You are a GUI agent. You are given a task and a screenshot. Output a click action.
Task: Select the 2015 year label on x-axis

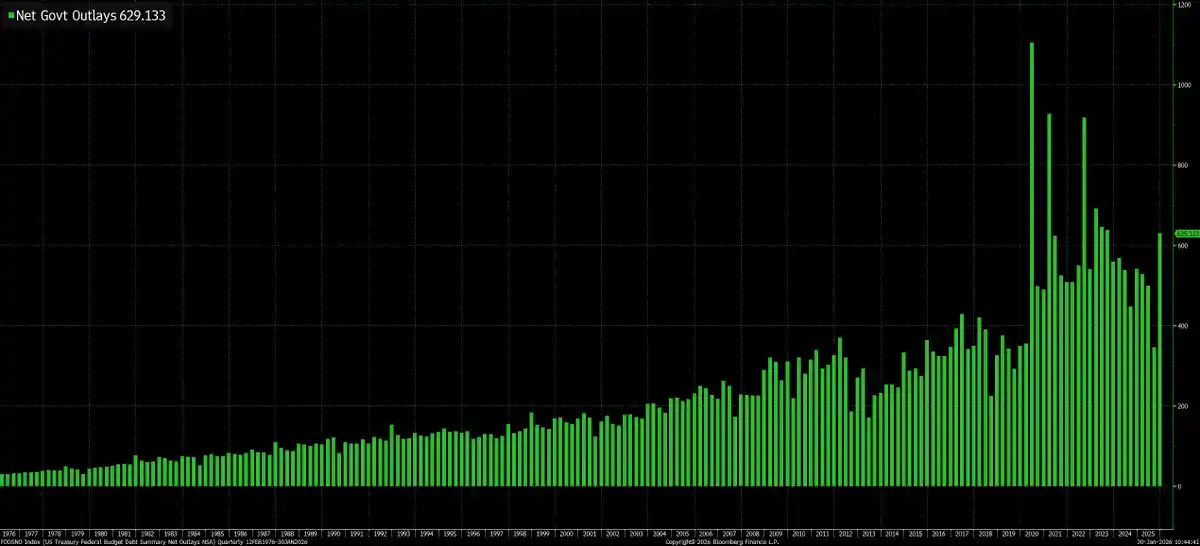pos(915,534)
